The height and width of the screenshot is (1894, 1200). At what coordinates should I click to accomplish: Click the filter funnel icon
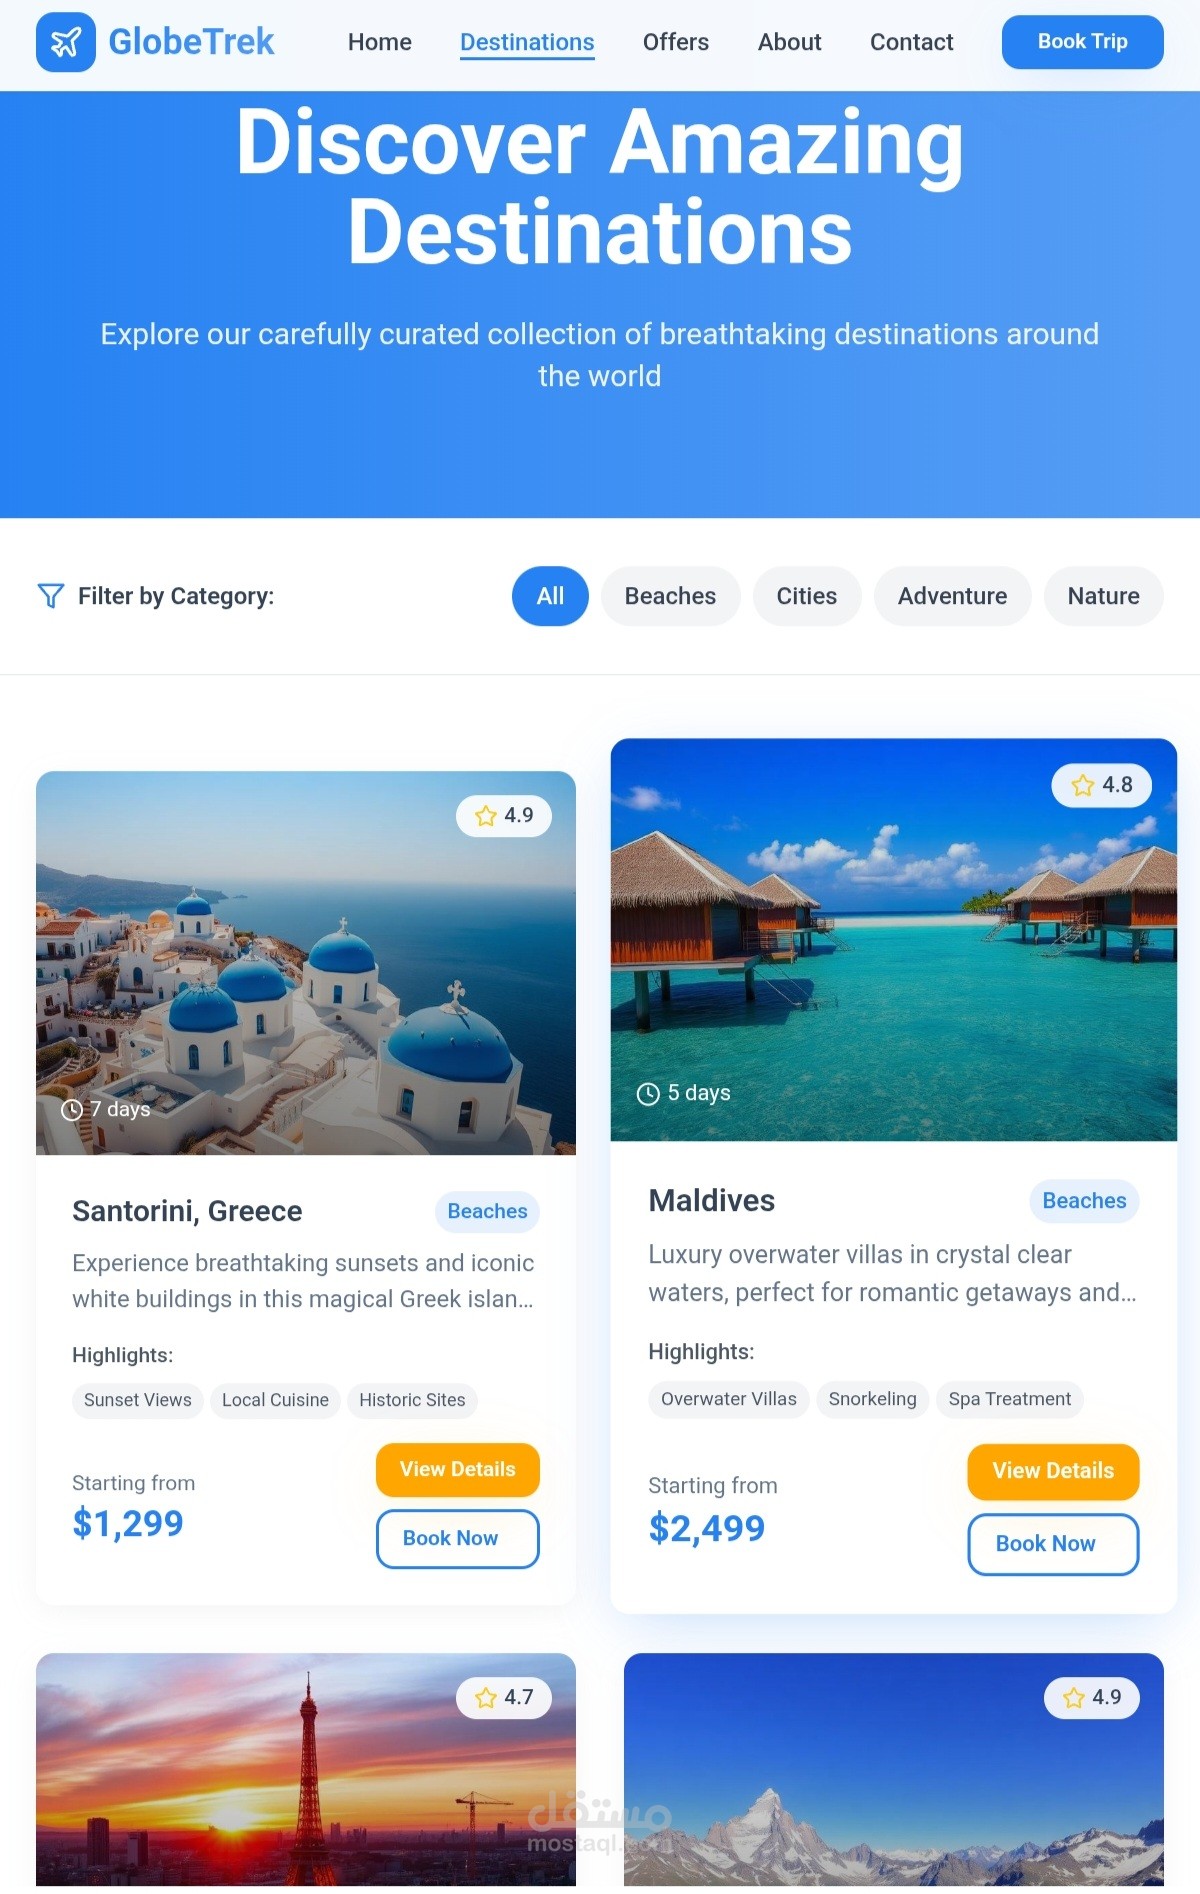click(x=51, y=596)
